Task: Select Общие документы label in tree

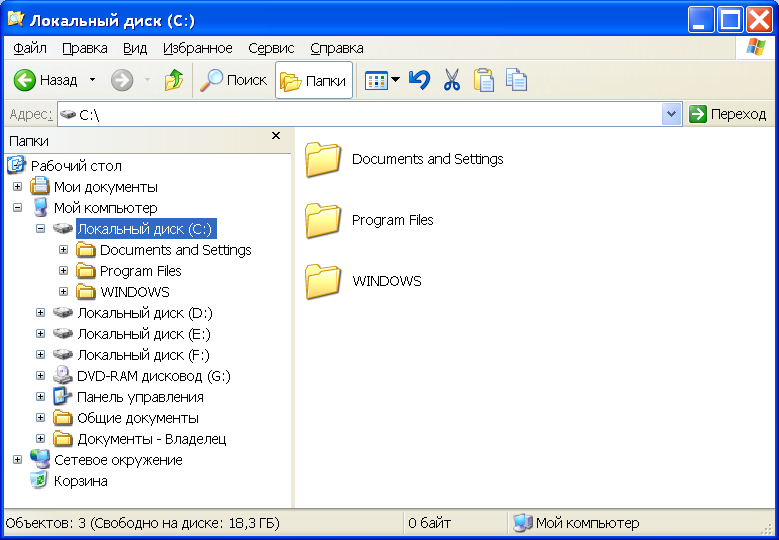Action: click(138, 418)
